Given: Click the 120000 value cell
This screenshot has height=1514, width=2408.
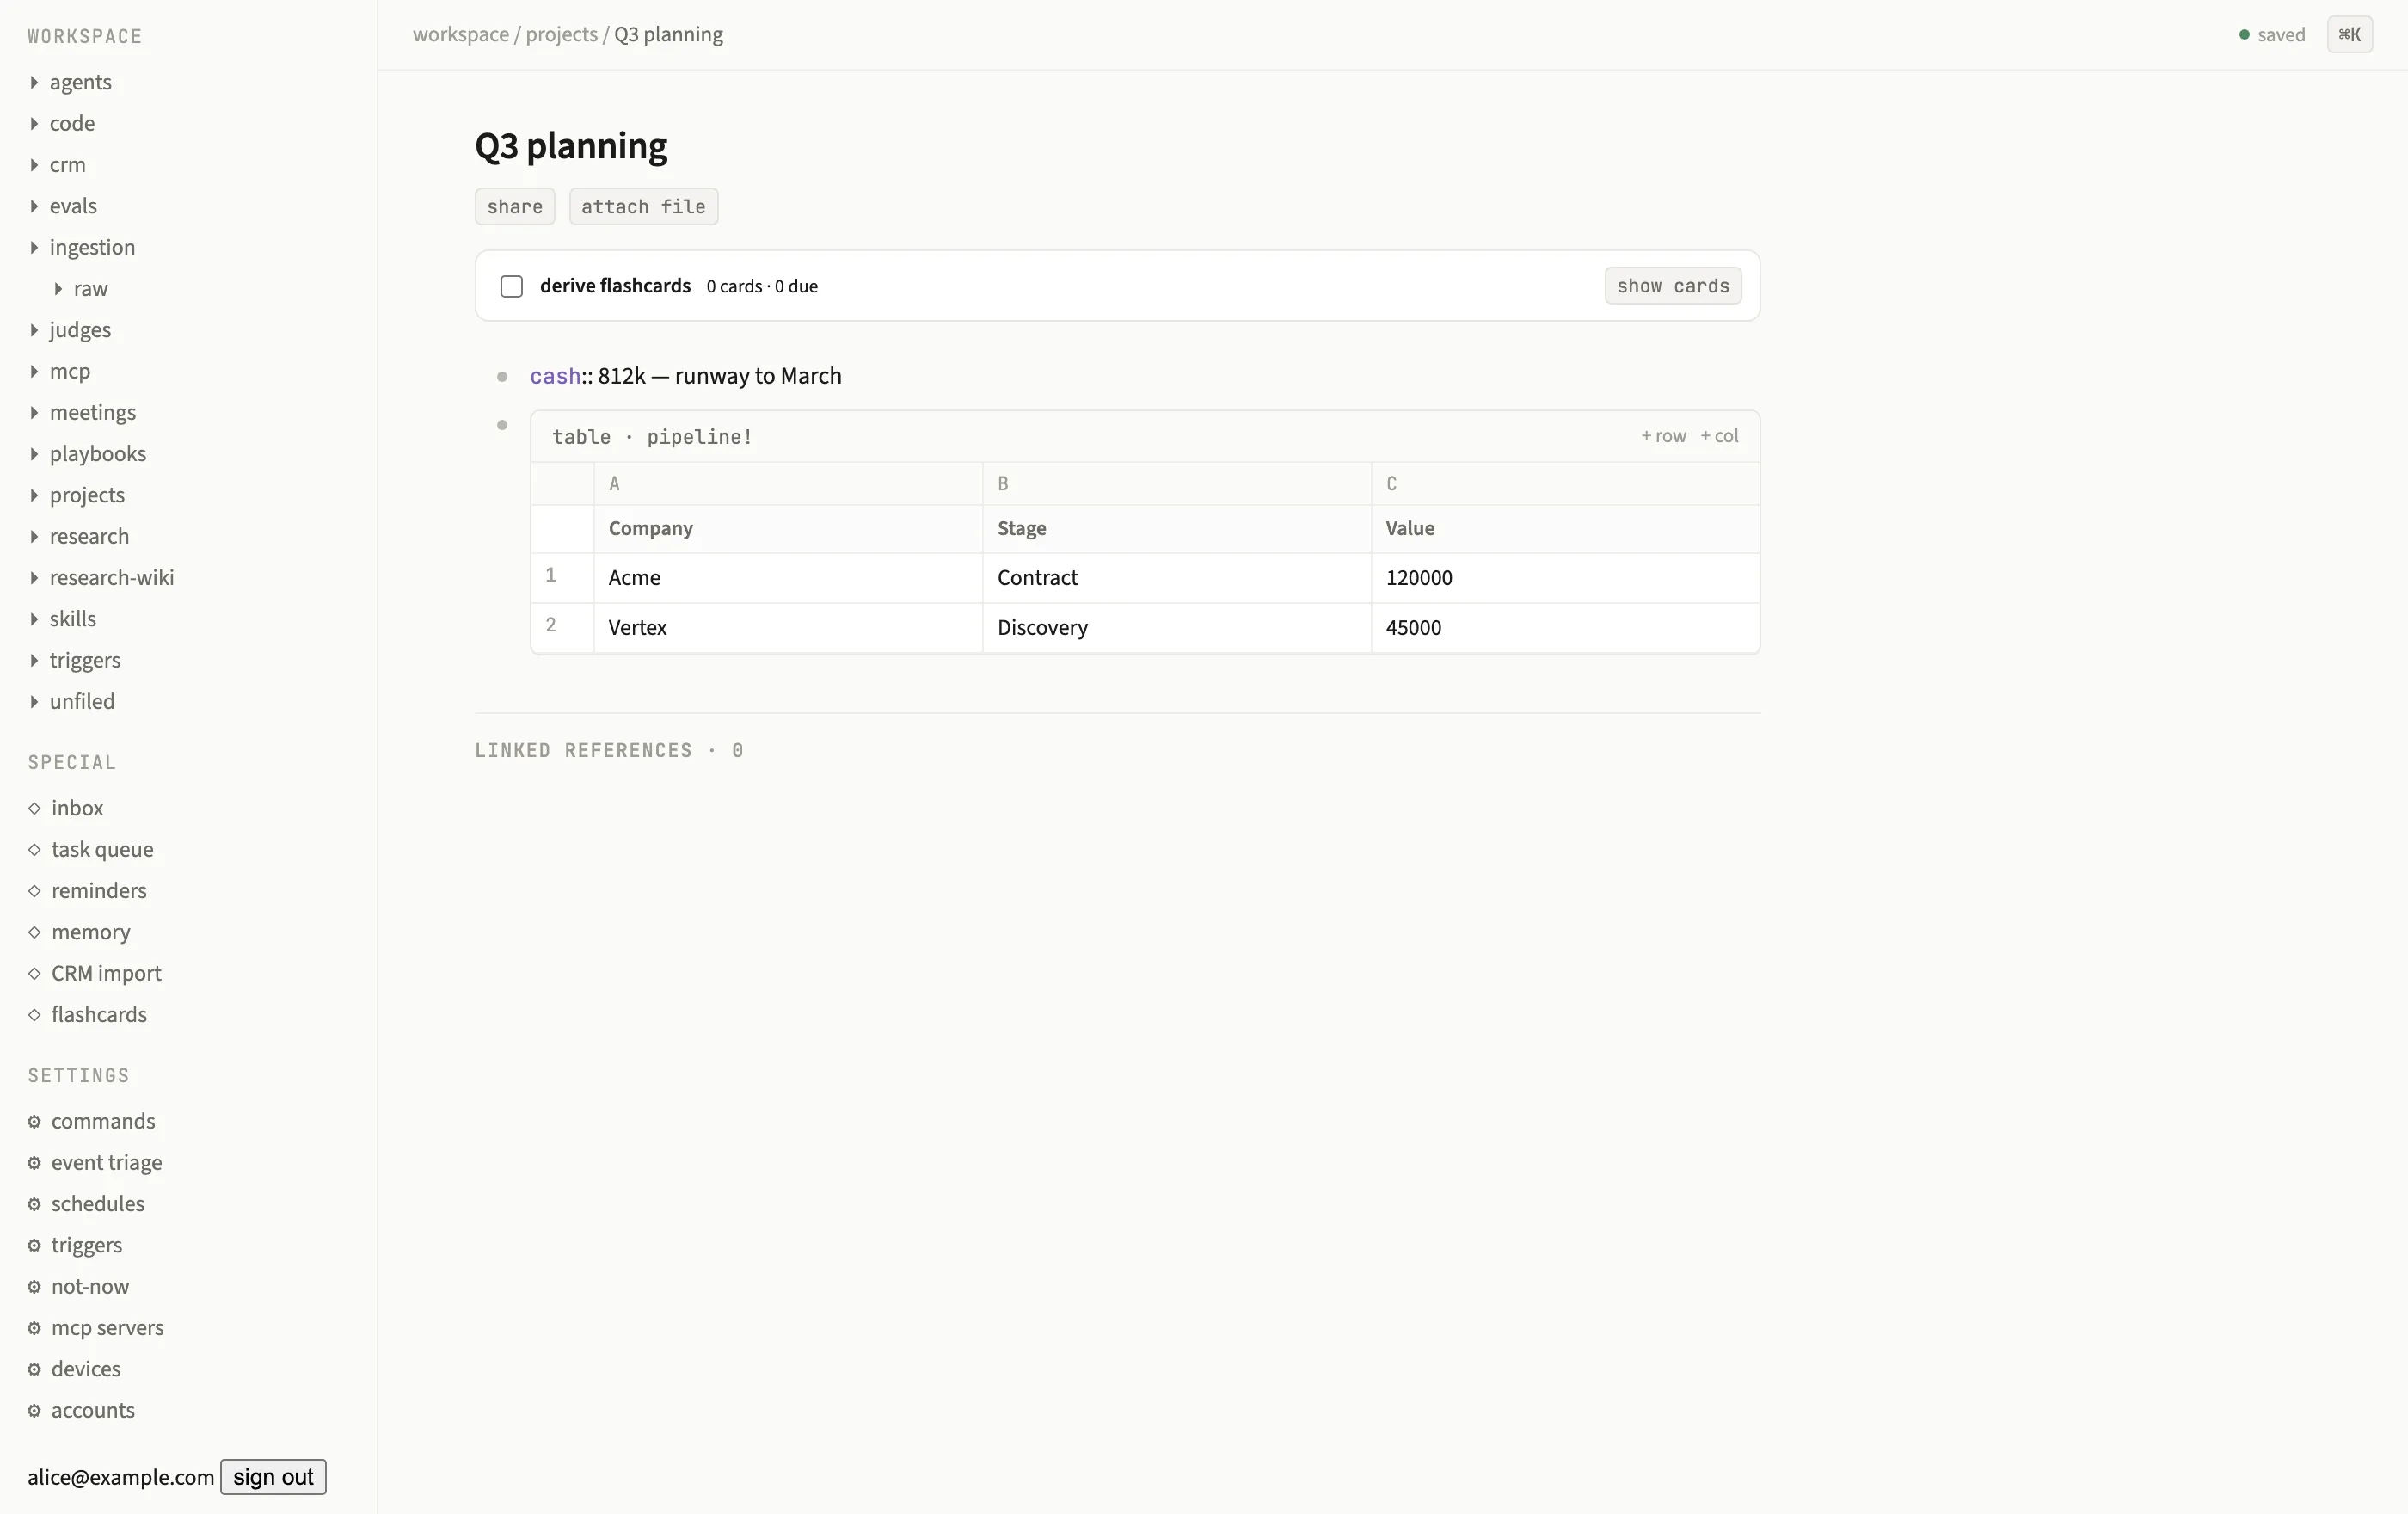Looking at the screenshot, I should click(x=1565, y=578).
